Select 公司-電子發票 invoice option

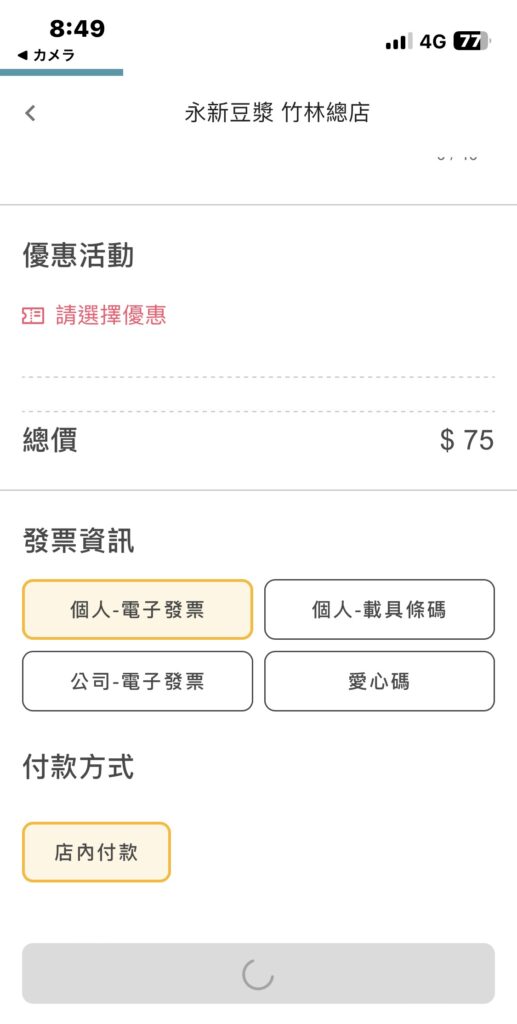137,681
